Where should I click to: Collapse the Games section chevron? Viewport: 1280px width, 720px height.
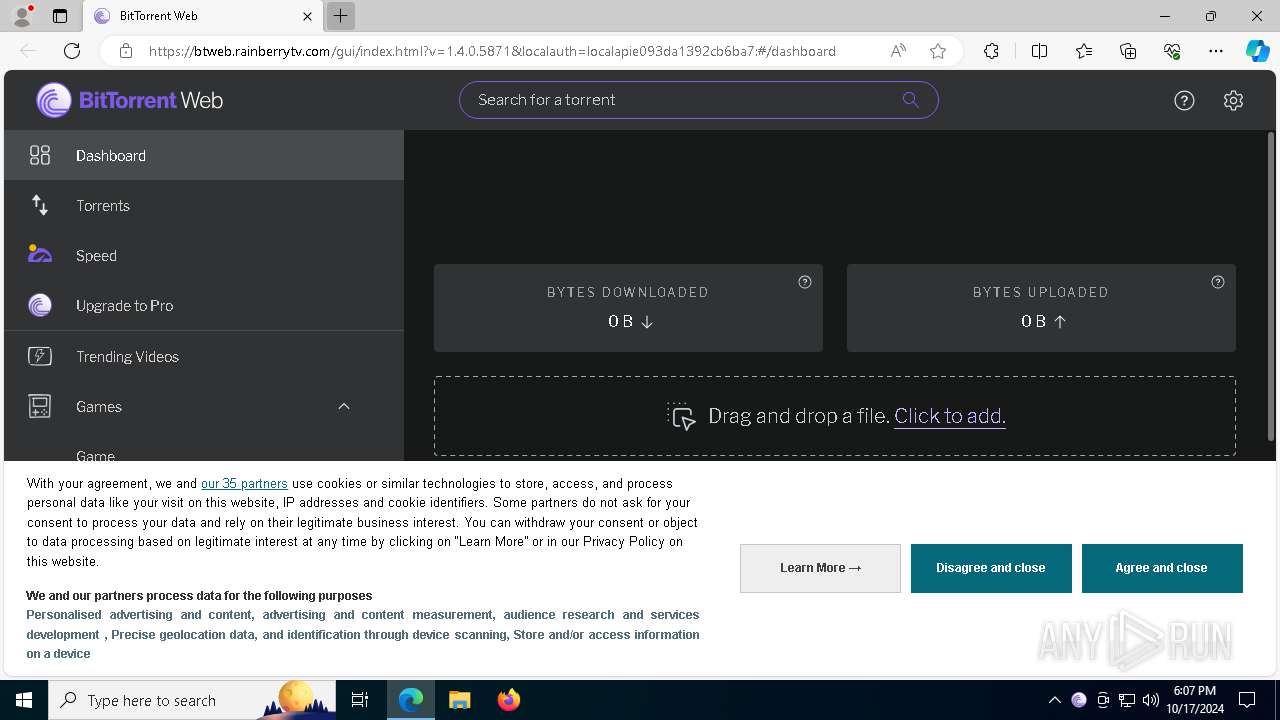coord(344,406)
